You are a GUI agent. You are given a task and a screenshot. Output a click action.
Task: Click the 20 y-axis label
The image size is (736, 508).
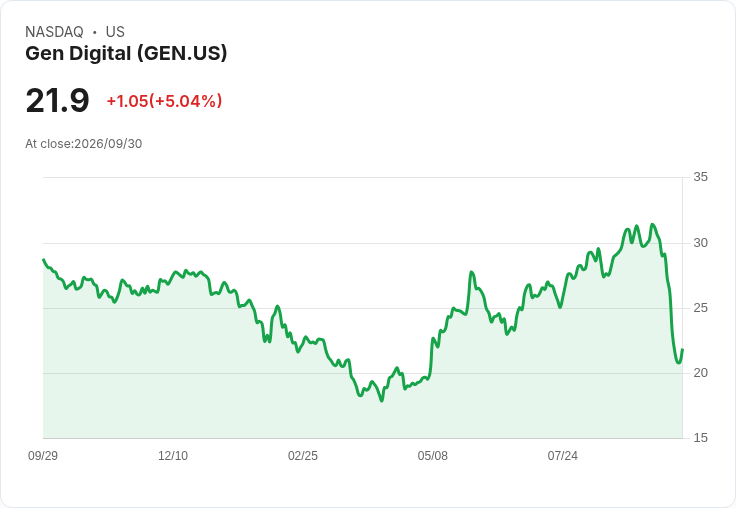(x=700, y=373)
